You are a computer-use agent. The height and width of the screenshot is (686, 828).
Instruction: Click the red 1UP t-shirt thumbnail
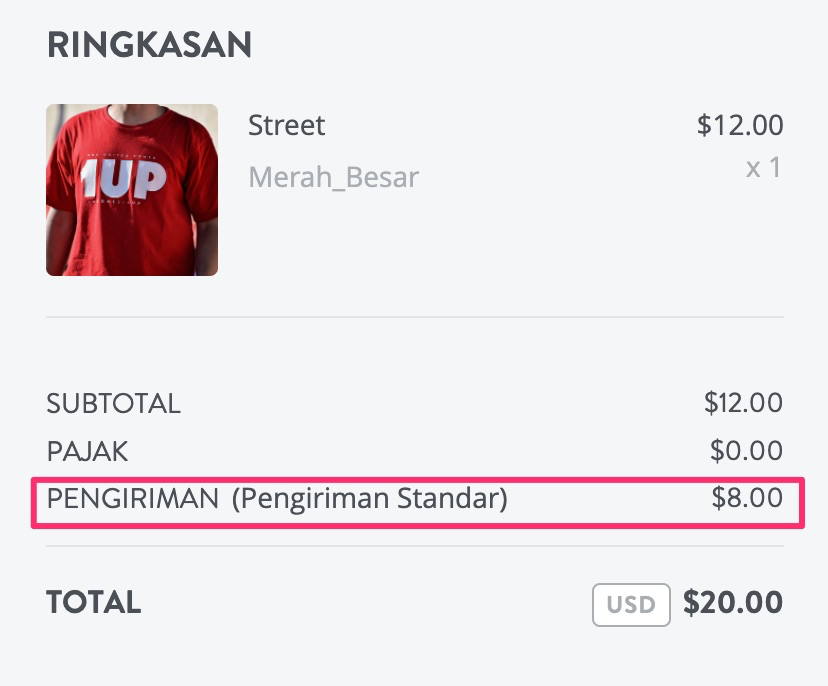(x=132, y=190)
